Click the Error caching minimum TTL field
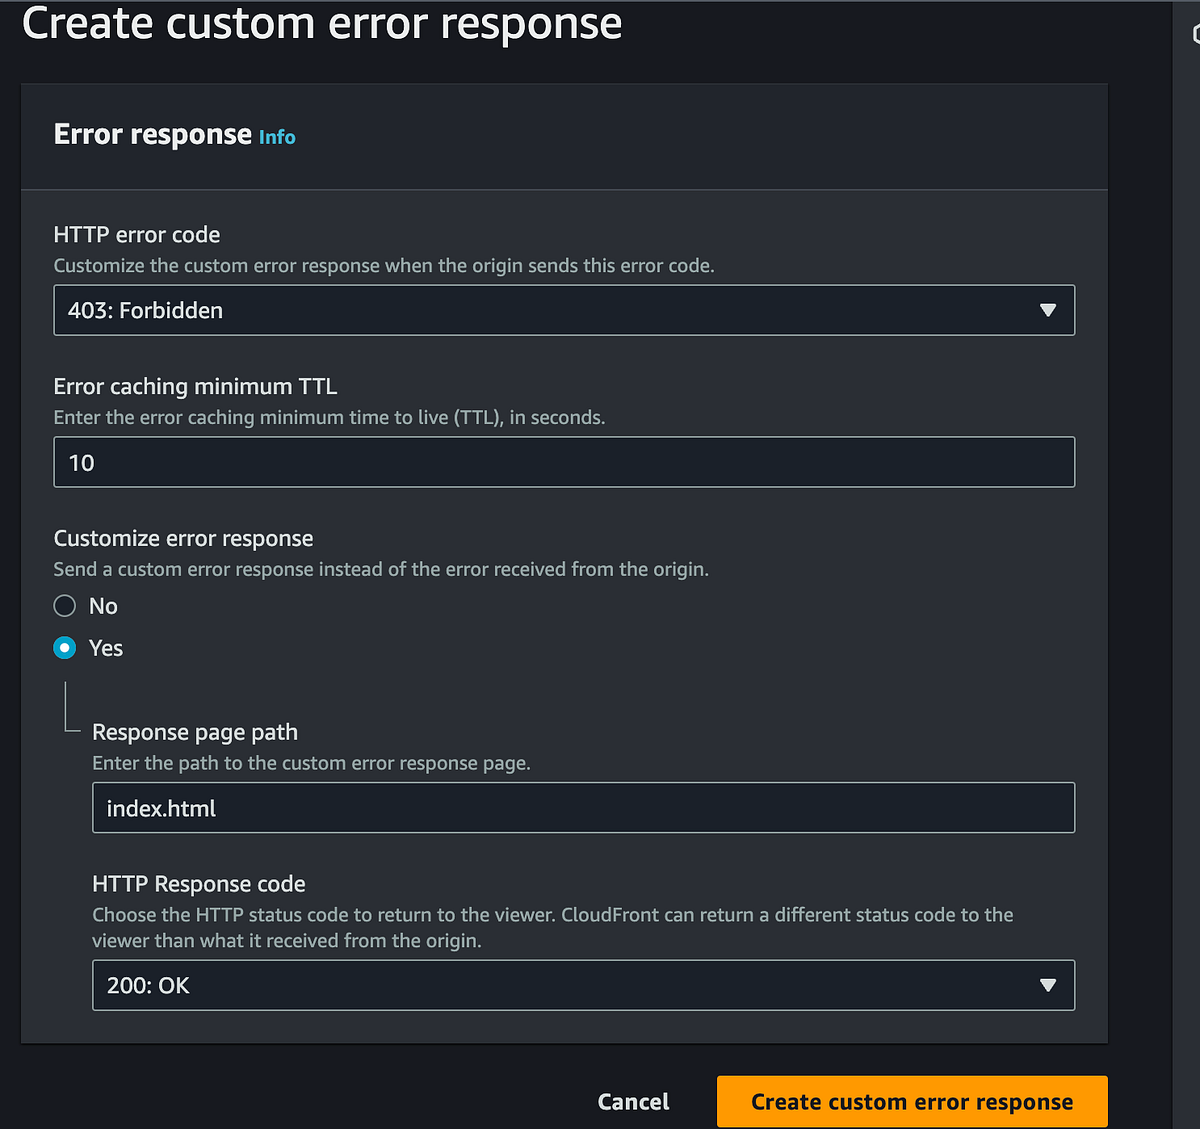The width and height of the screenshot is (1200, 1129). (x=563, y=461)
